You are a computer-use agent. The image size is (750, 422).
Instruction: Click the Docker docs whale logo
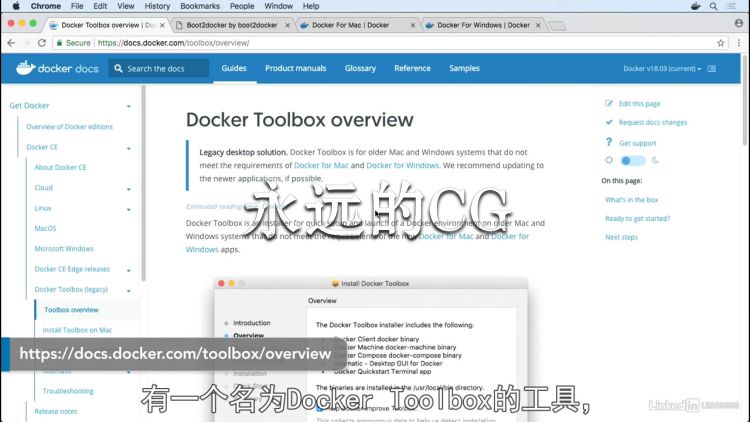point(25,68)
